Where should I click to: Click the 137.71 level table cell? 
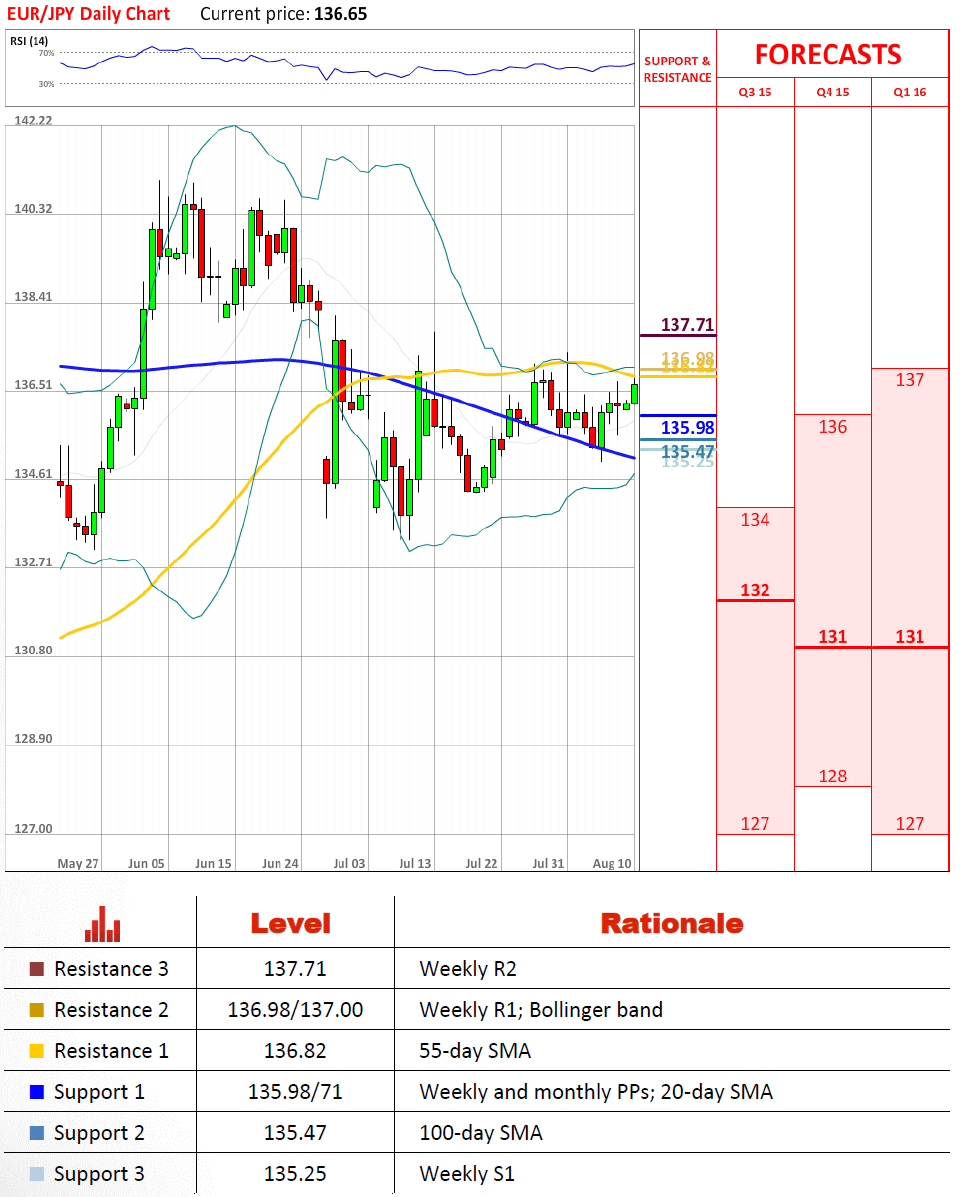coord(295,969)
